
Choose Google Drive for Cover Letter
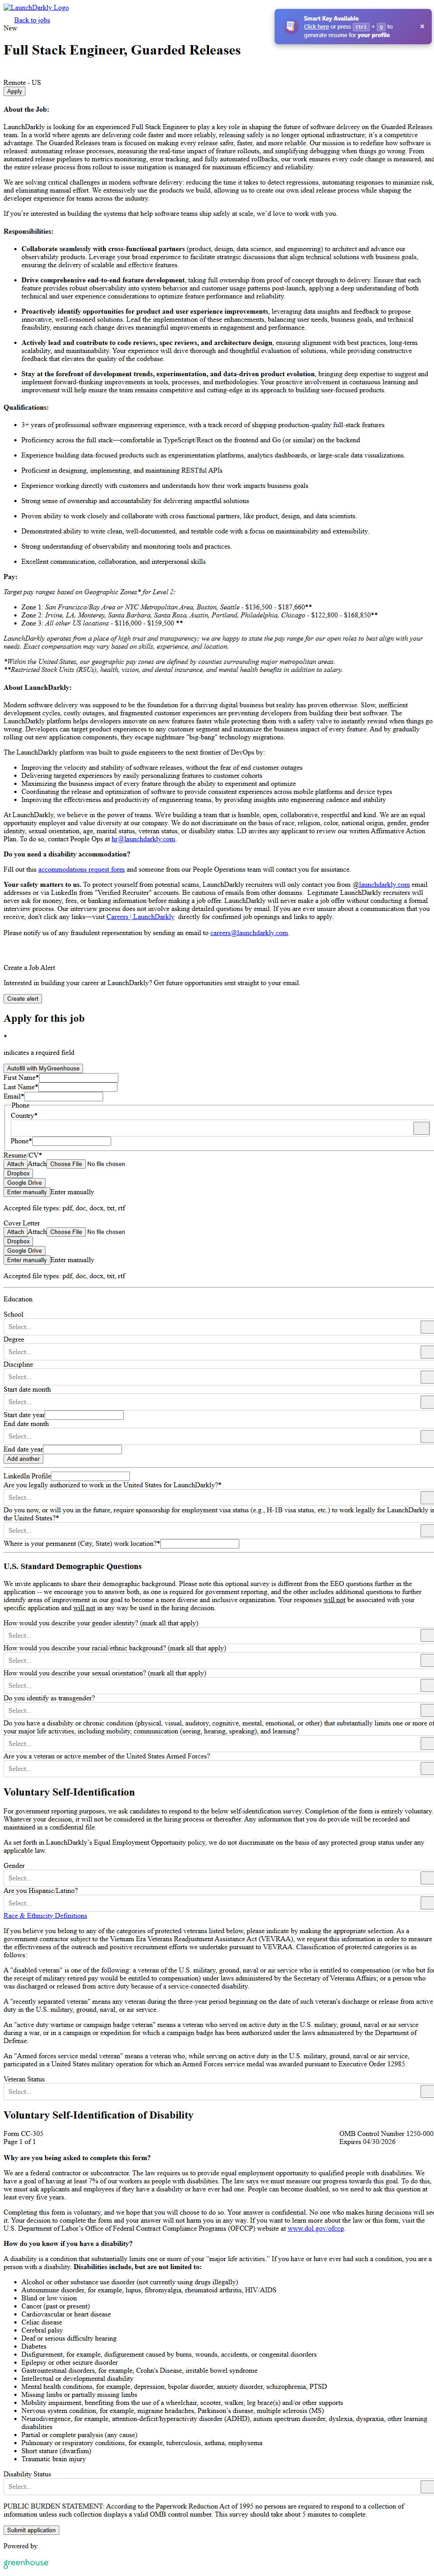tap(25, 1251)
